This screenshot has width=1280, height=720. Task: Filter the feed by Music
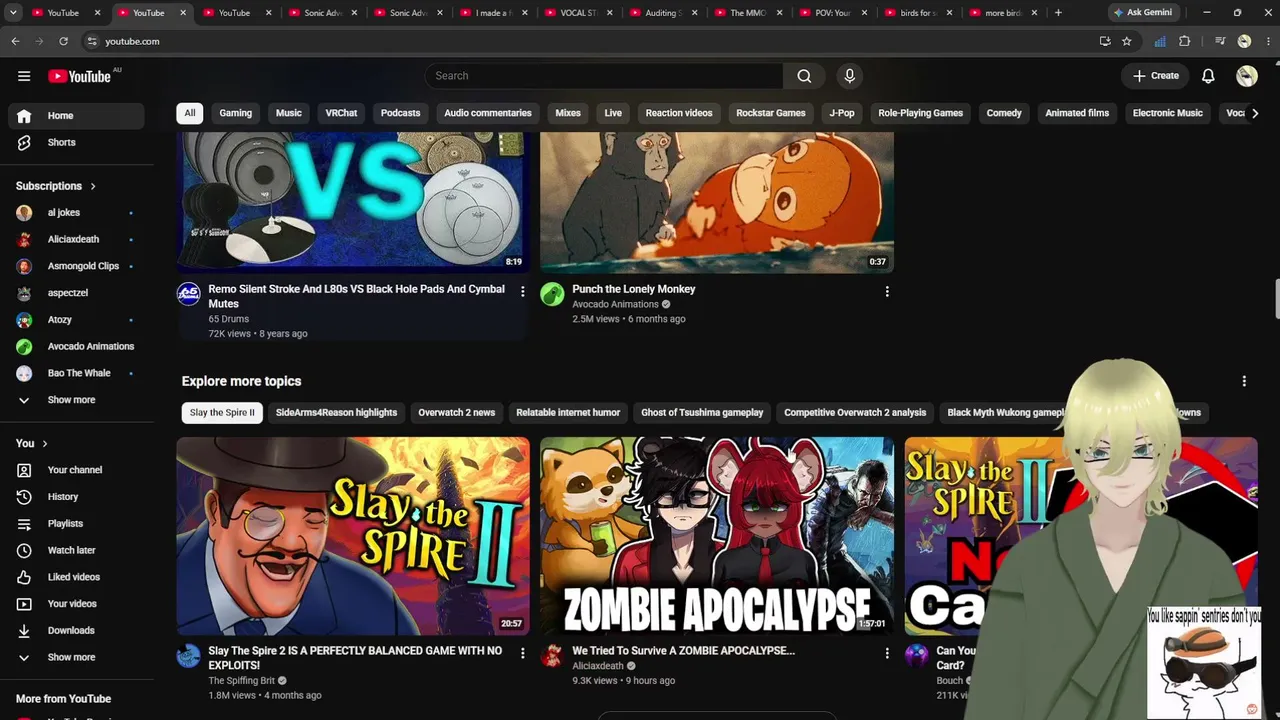(289, 113)
